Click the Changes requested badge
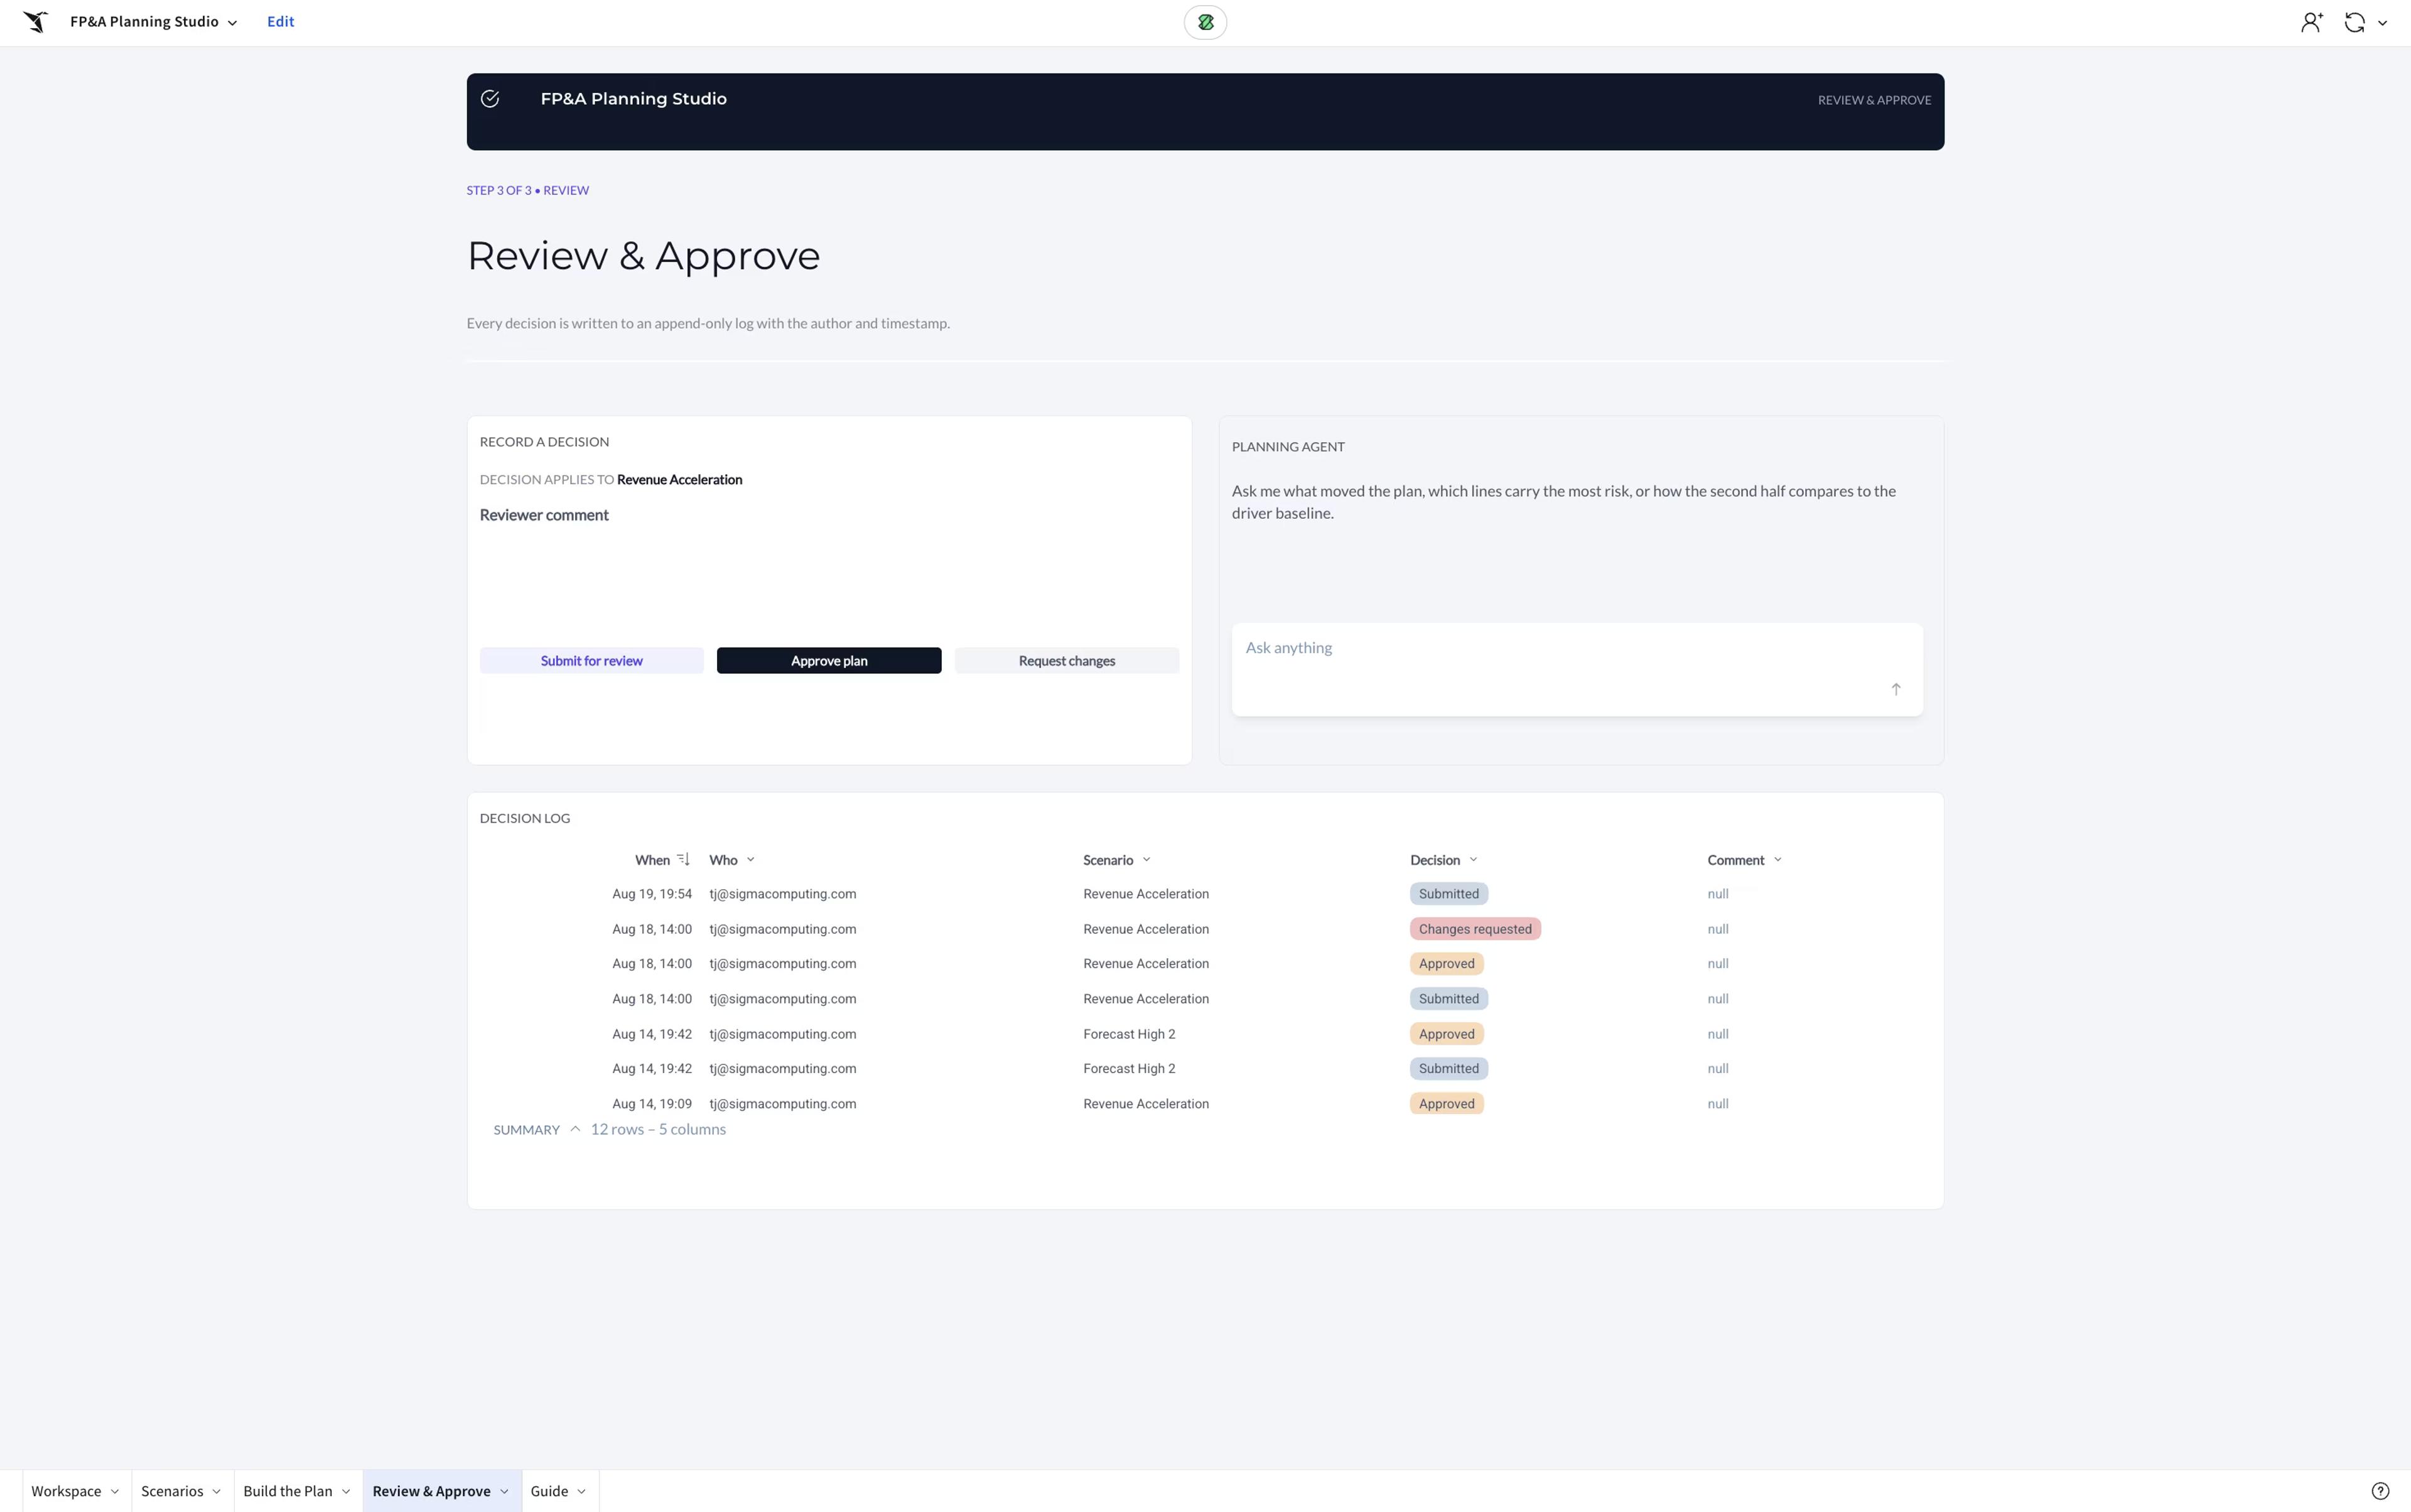The image size is (2411, 1512). [x=1475, y=929]
